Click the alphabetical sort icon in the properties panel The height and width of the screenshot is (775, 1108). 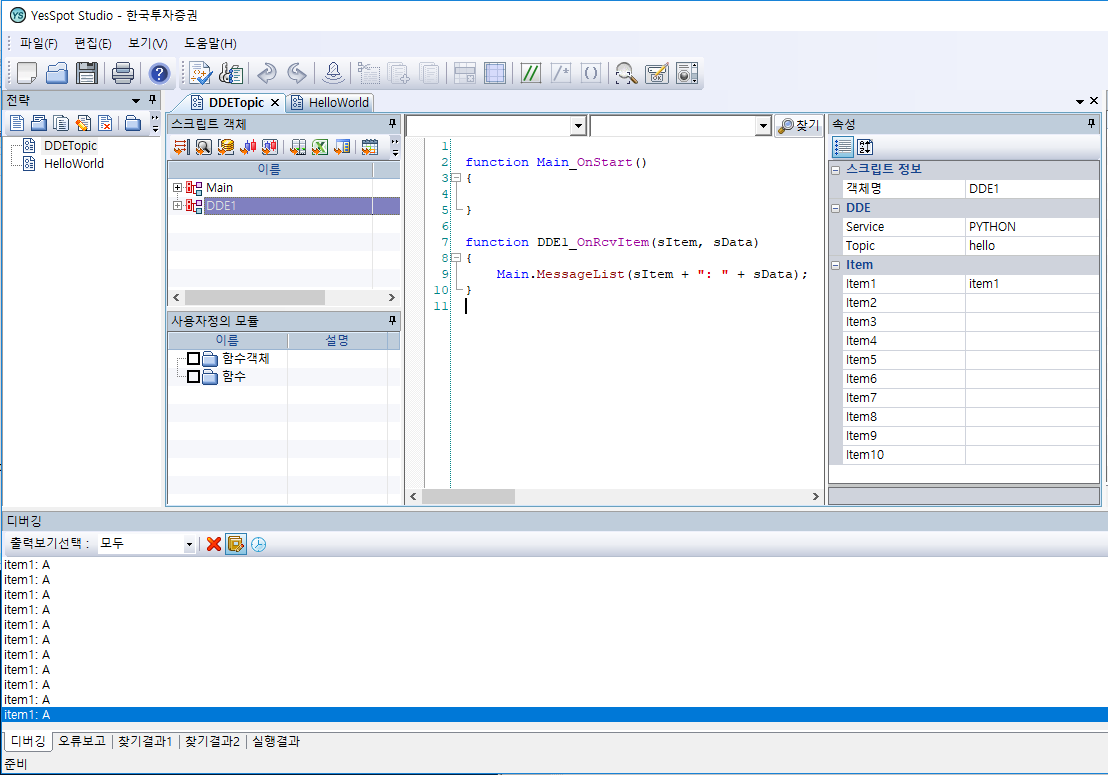(865, 147)
